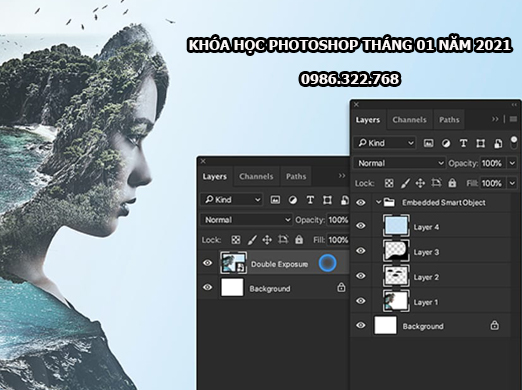The width and height of the screenshot is (522, 390).
Task: Click pixel layer filter in left Layers panel
Action: (275, 200)
